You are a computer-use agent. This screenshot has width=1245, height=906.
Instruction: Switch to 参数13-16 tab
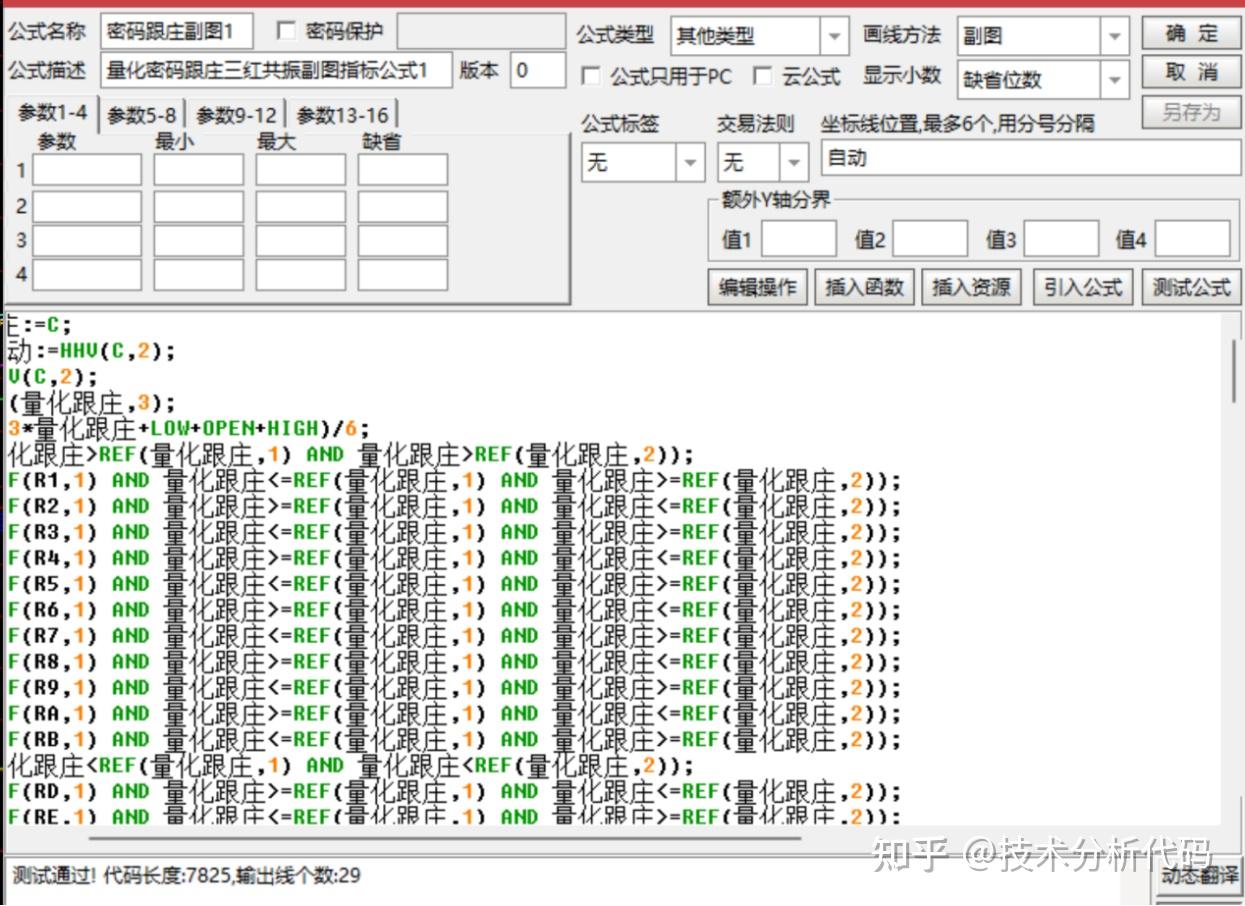click(x=342, y=116)
